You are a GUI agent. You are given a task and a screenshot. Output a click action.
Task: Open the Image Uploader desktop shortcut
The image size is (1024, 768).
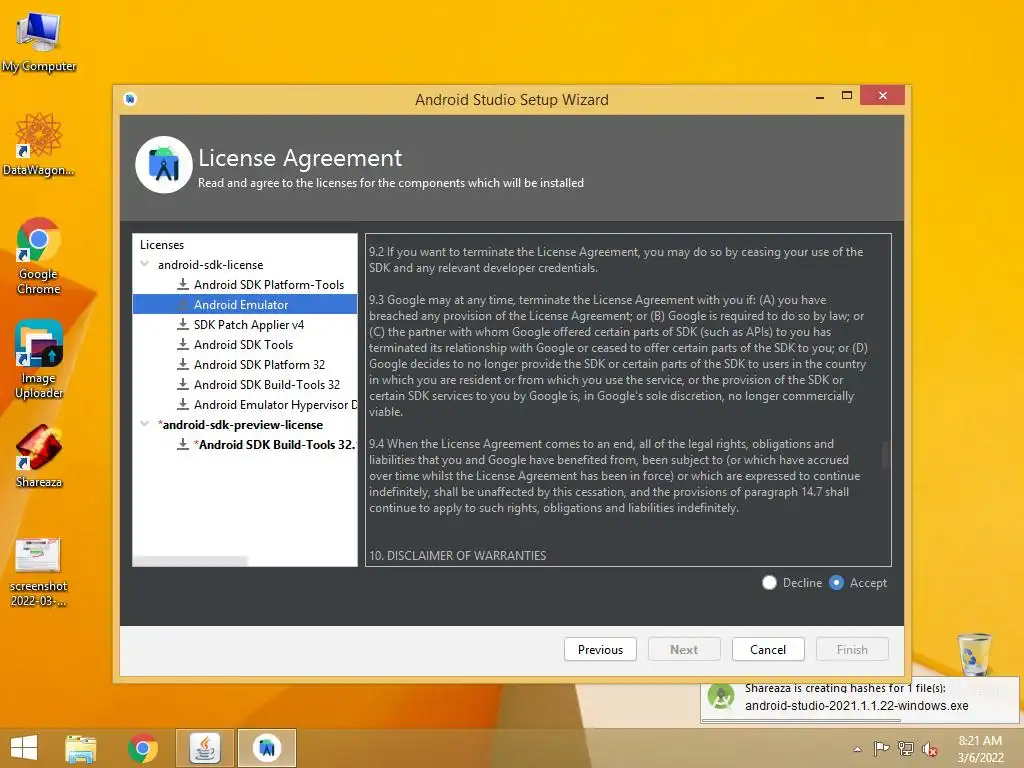39,359
